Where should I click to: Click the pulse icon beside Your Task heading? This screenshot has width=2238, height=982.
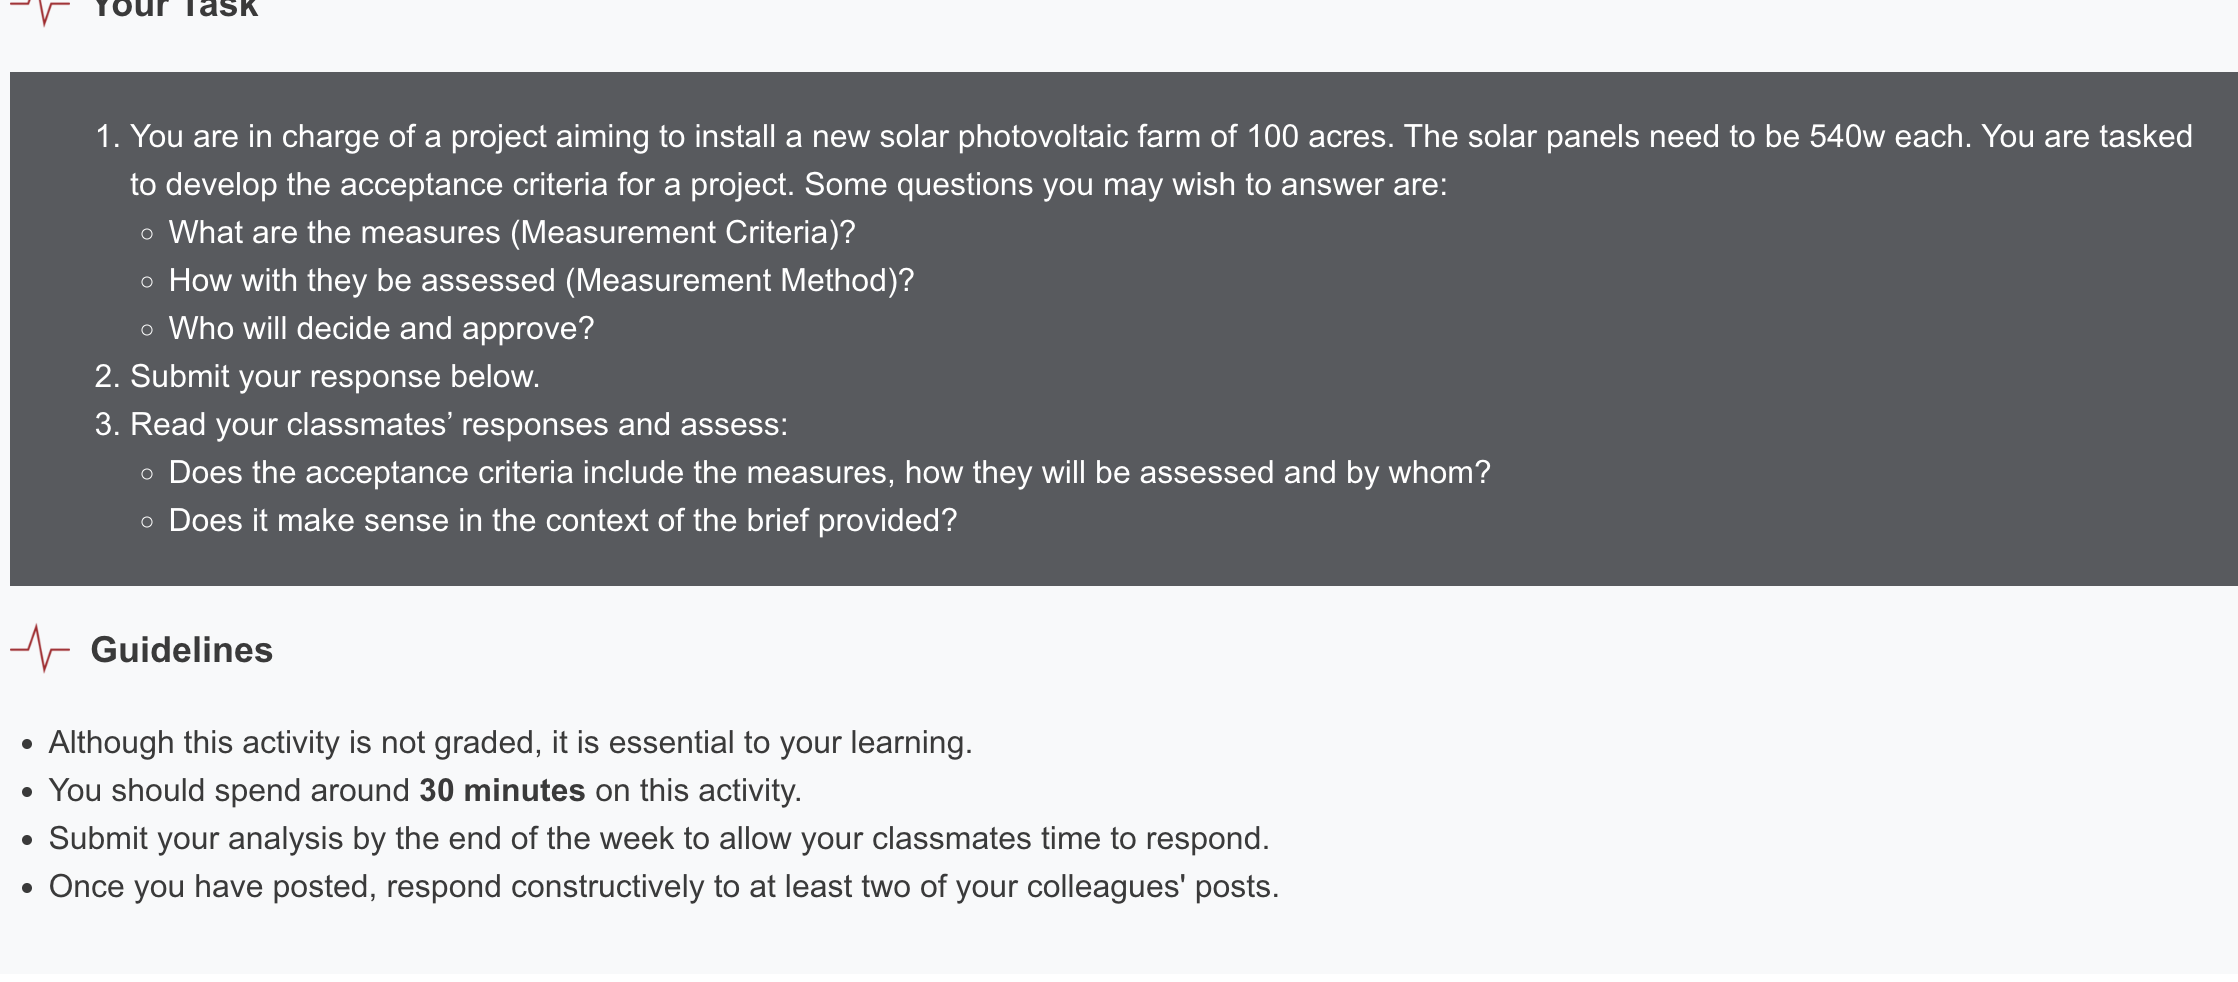click(40, 10)
